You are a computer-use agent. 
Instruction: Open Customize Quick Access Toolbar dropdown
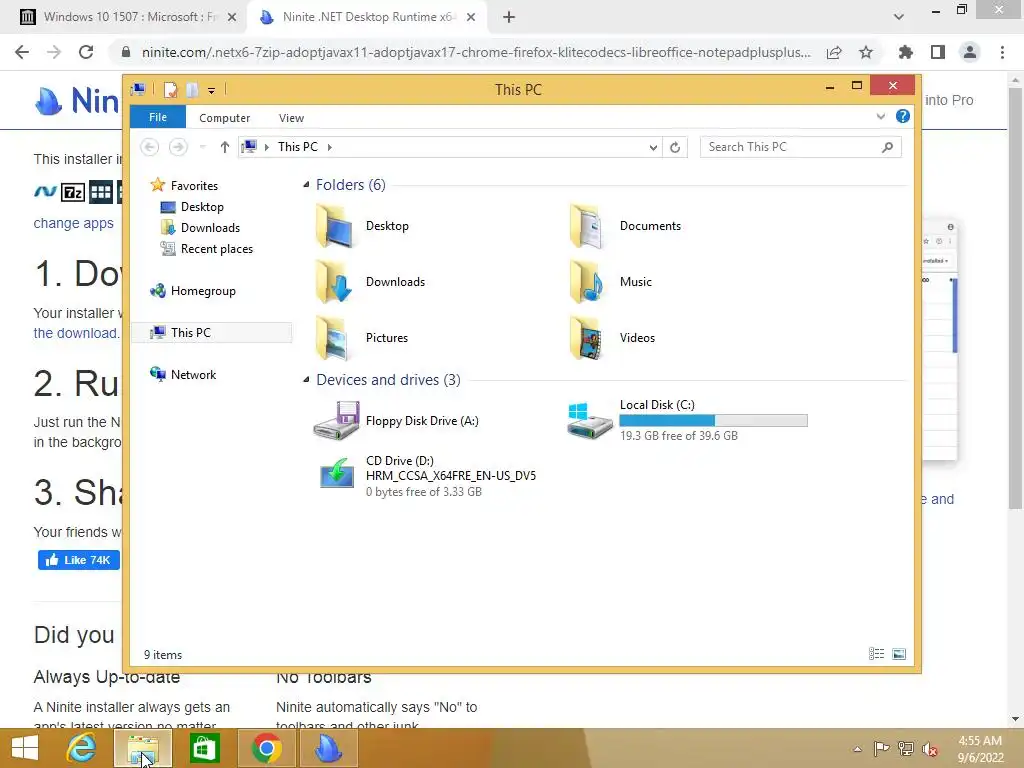click(212, 91)
